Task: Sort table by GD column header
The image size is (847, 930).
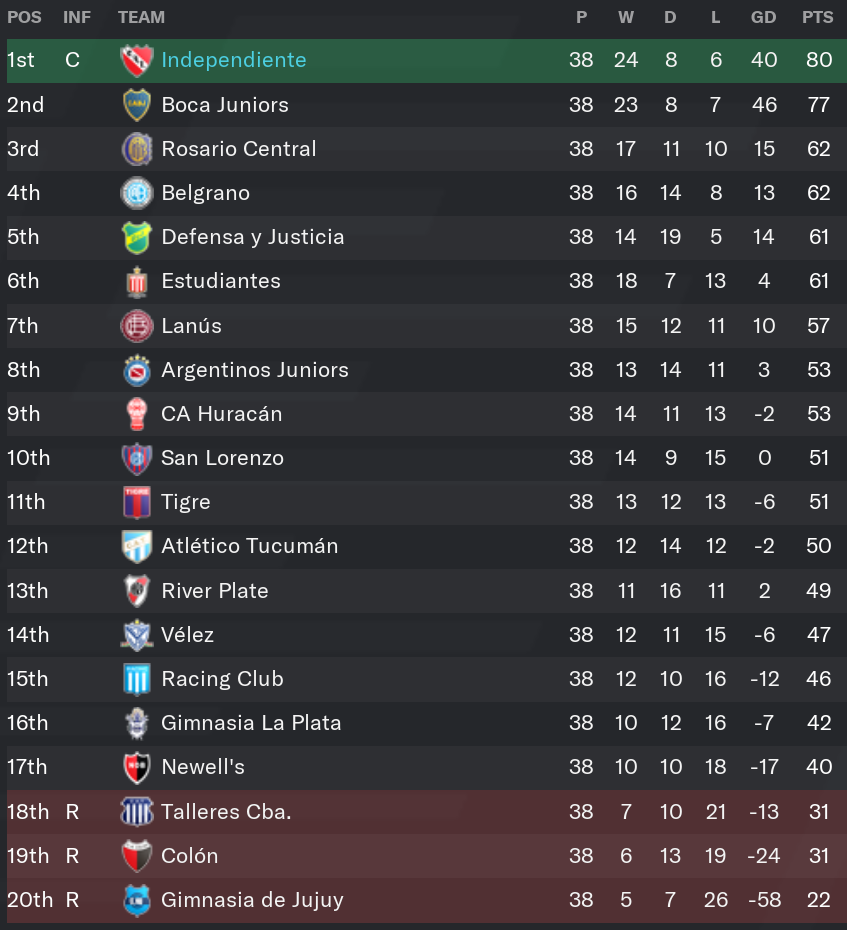Action: (x=763, y=17)
